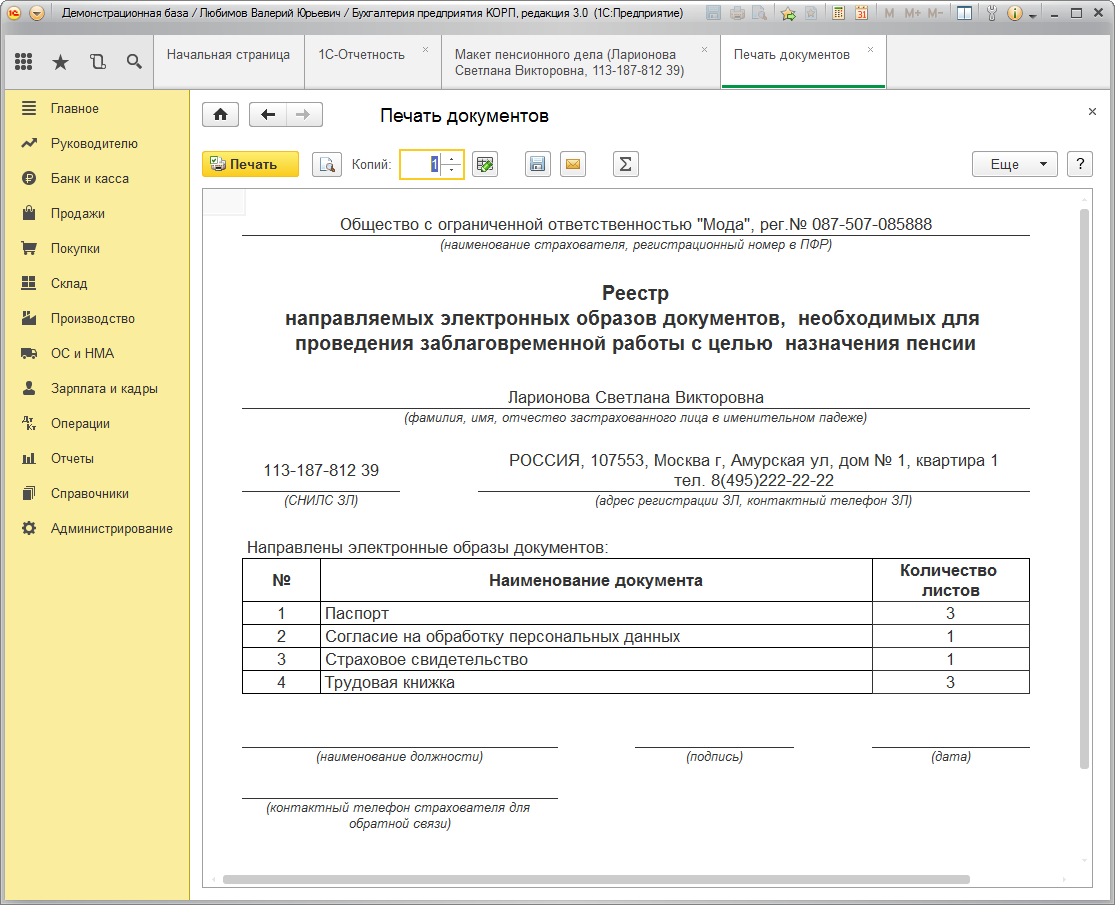The height and width of the screenshot is (905, 1115).
Task: Open the Зарплата и кадры section
Action: tap(104, 389)
